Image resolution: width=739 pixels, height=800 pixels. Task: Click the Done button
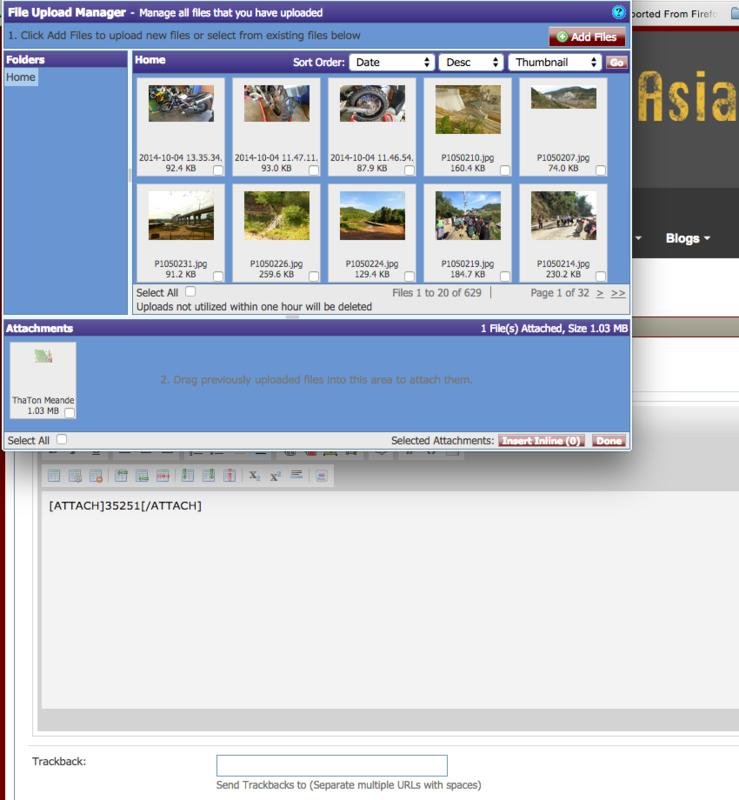click(x=609, y=441)
